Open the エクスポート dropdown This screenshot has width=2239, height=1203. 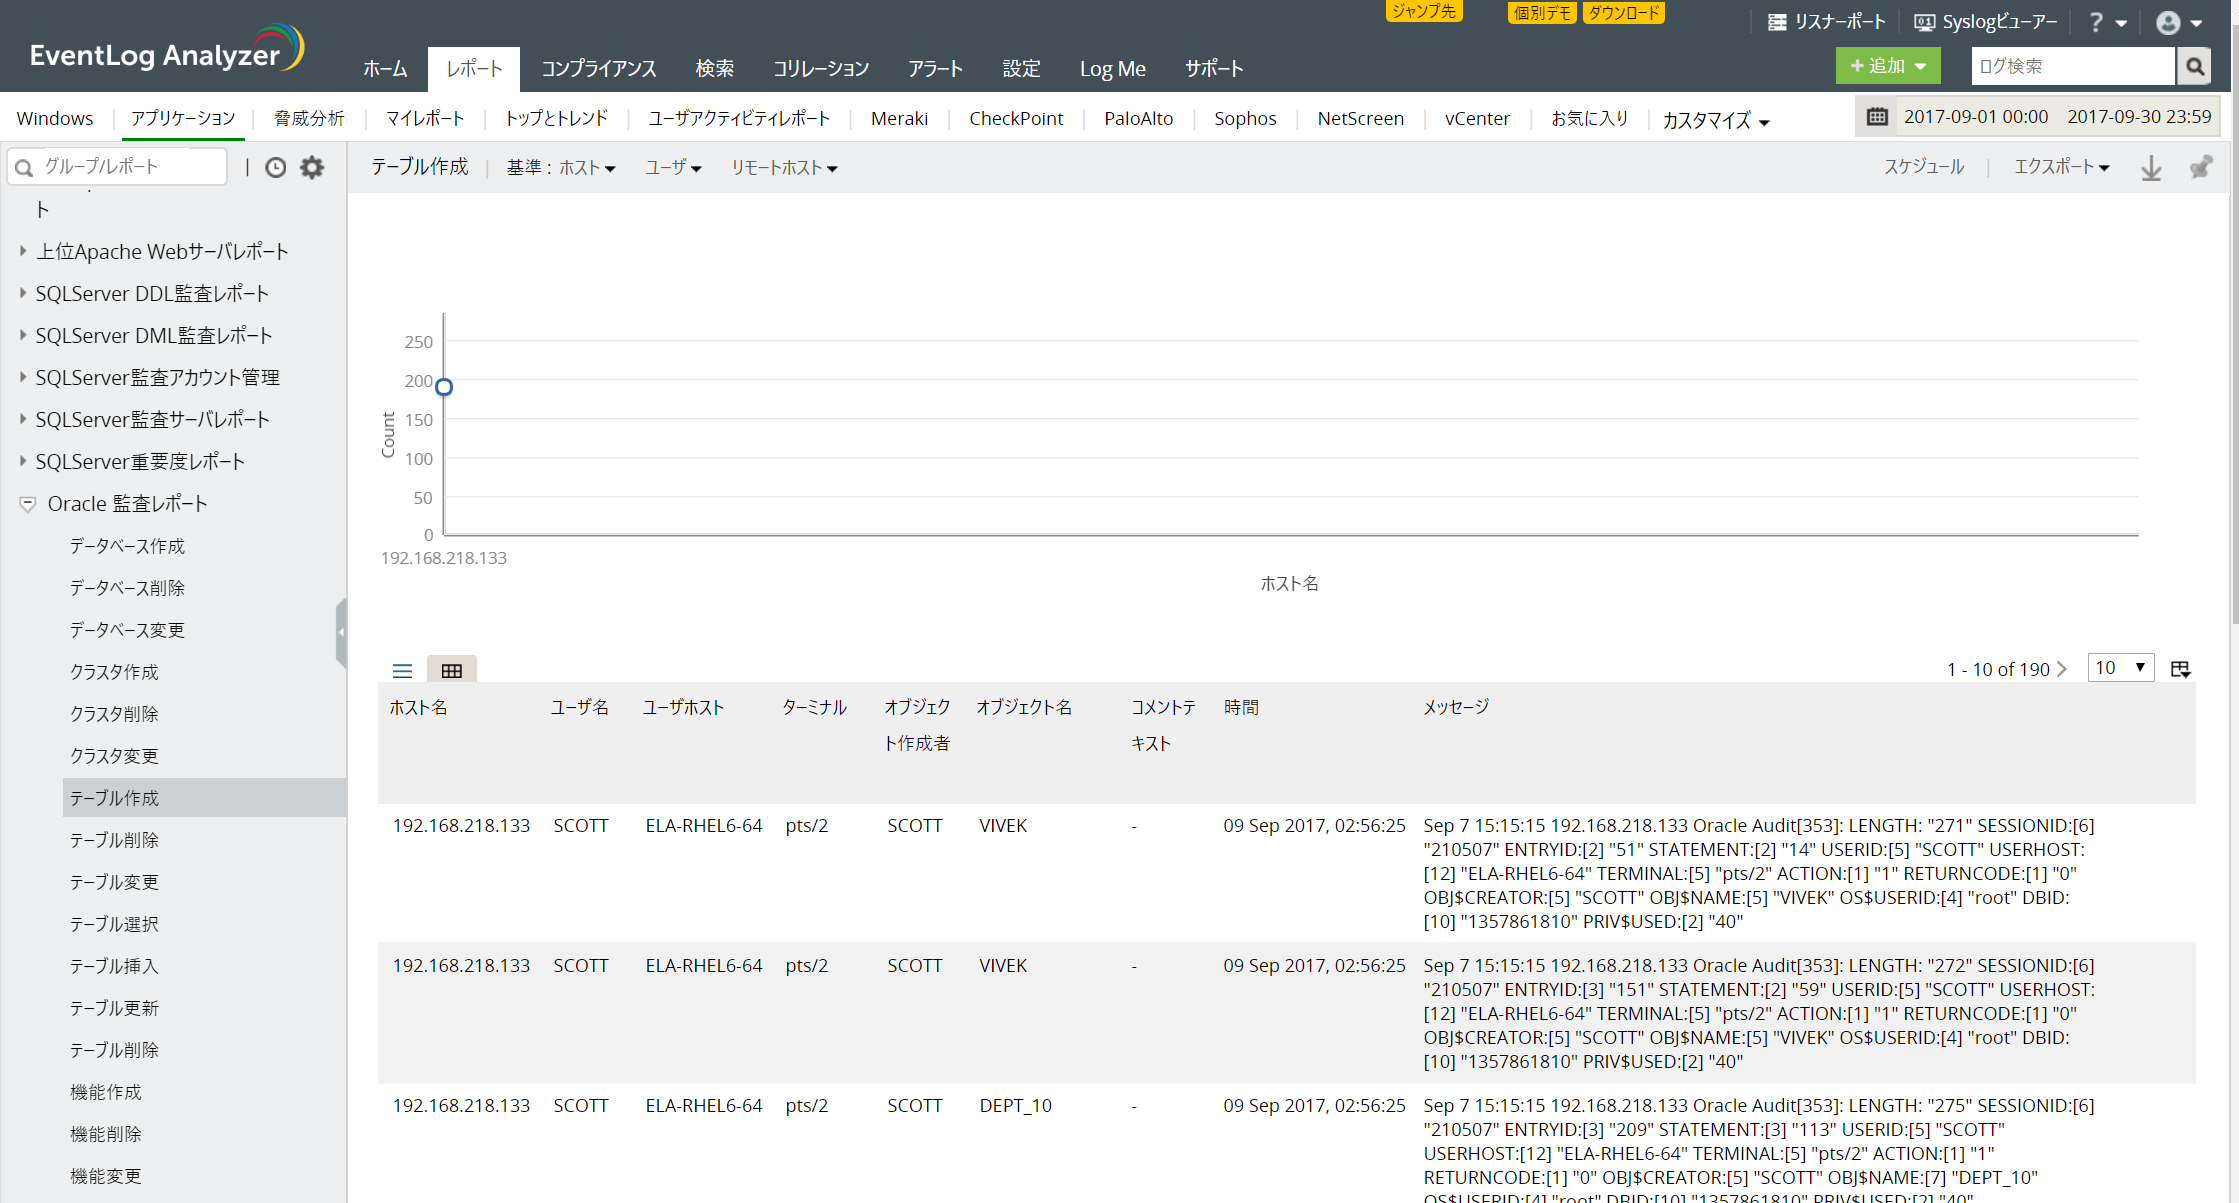click(x=2060, y=167)
